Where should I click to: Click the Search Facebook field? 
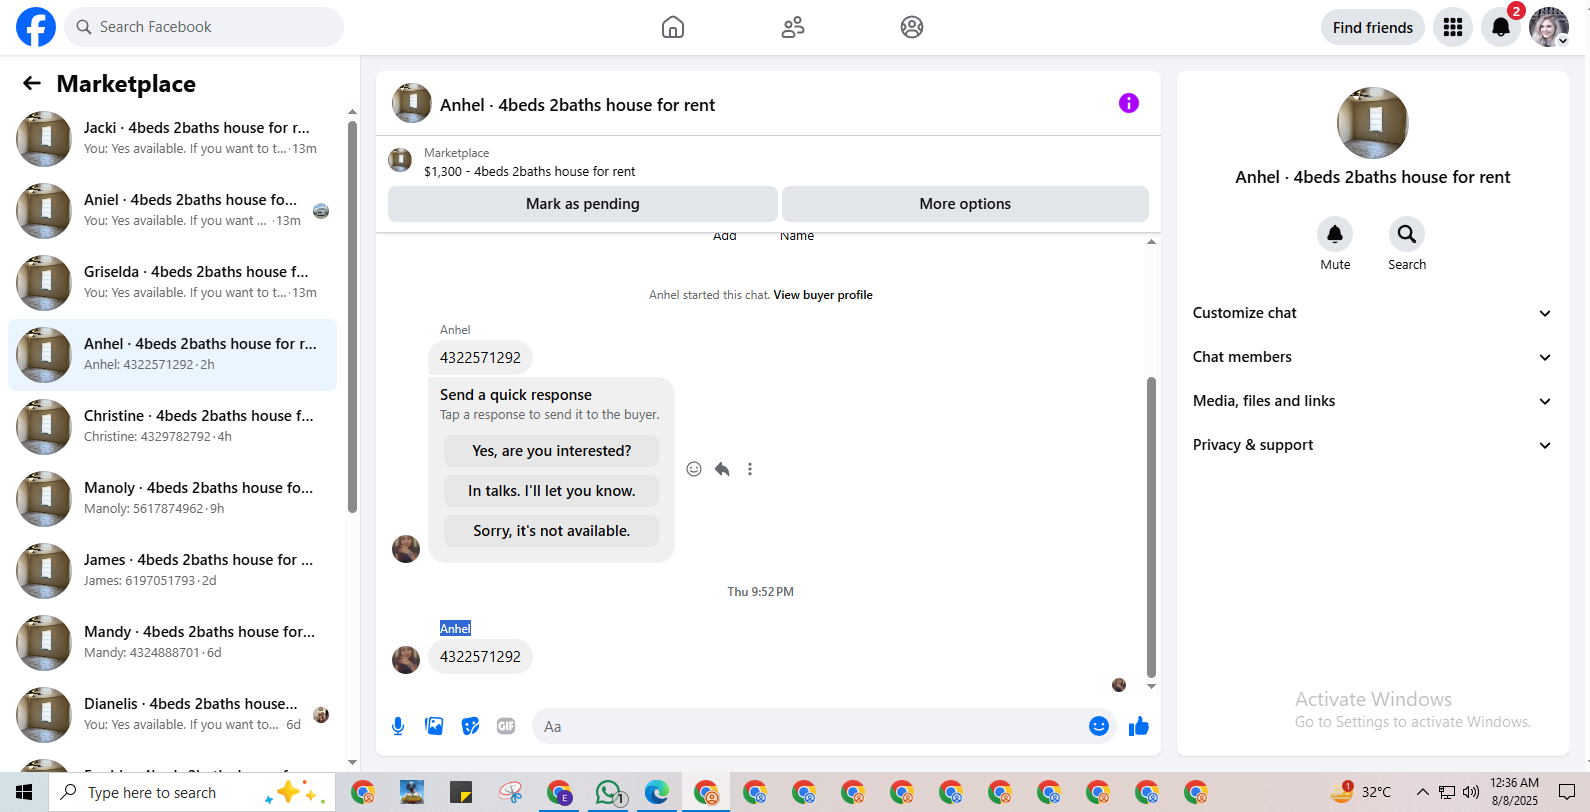pyautogui.click(x=204, y=27)
